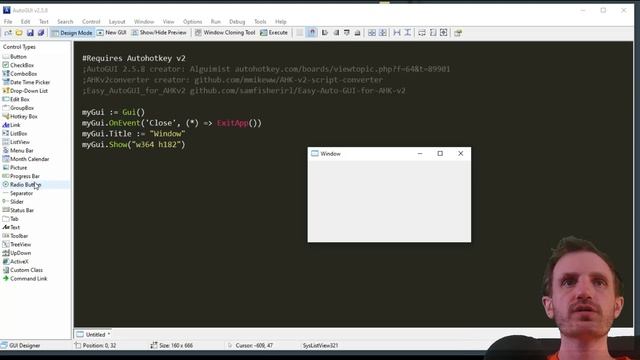
Task: Open the File menu
Action: (8, 22)
